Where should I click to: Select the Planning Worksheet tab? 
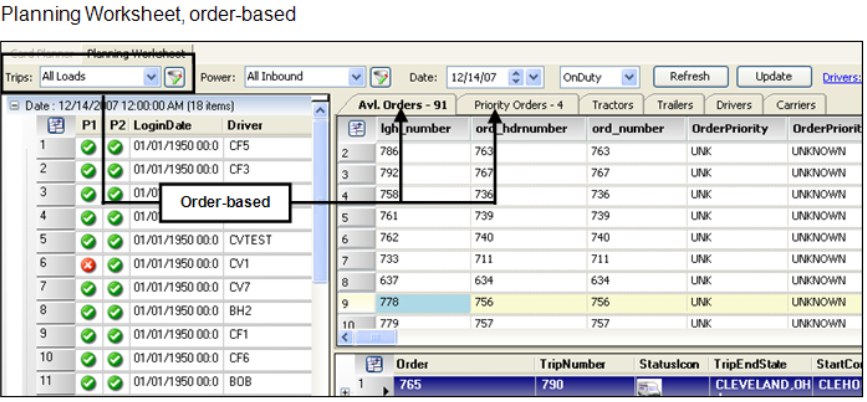pyautogui.click(x=136, y=54)
